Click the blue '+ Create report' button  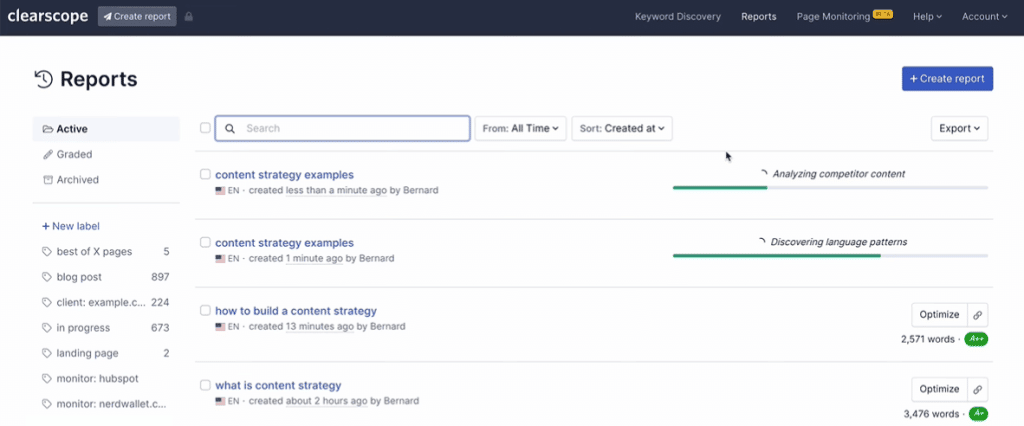[946, 79]
